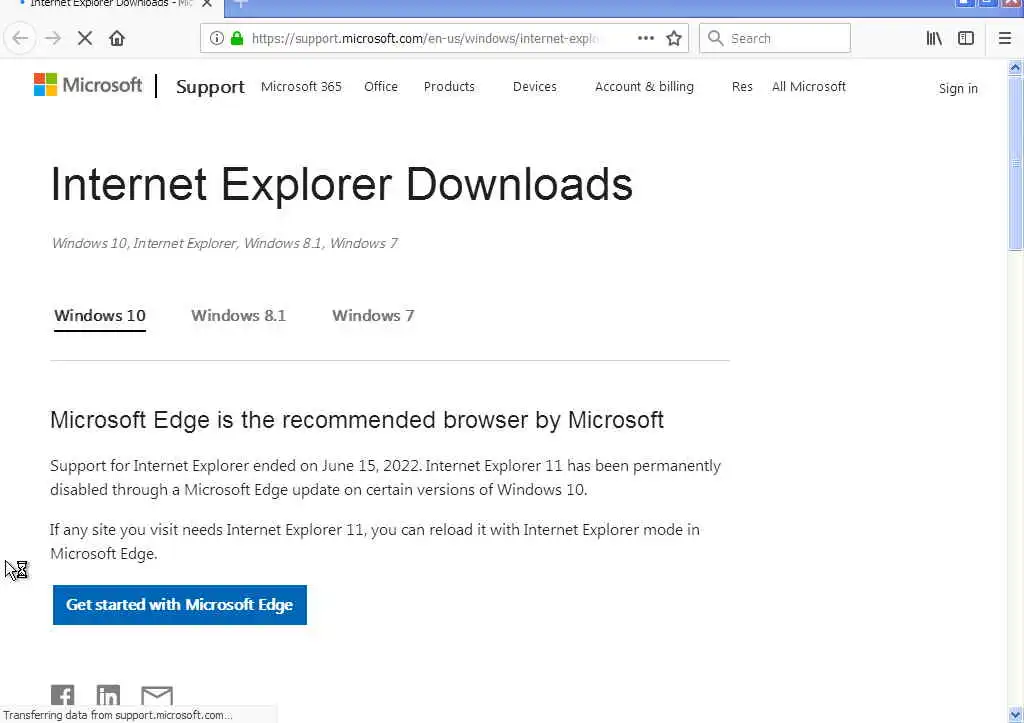This screenshot has height=723, width=1024.
Task: Stop loading the page with X button
Action: tap(85, 39)
